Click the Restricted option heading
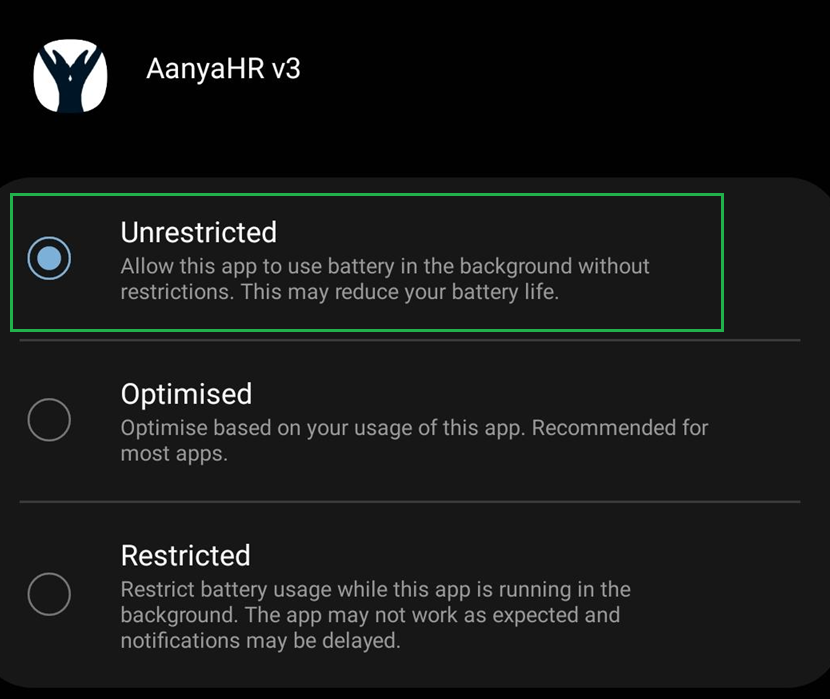This screenshot has width=830, height=699. 185,555
